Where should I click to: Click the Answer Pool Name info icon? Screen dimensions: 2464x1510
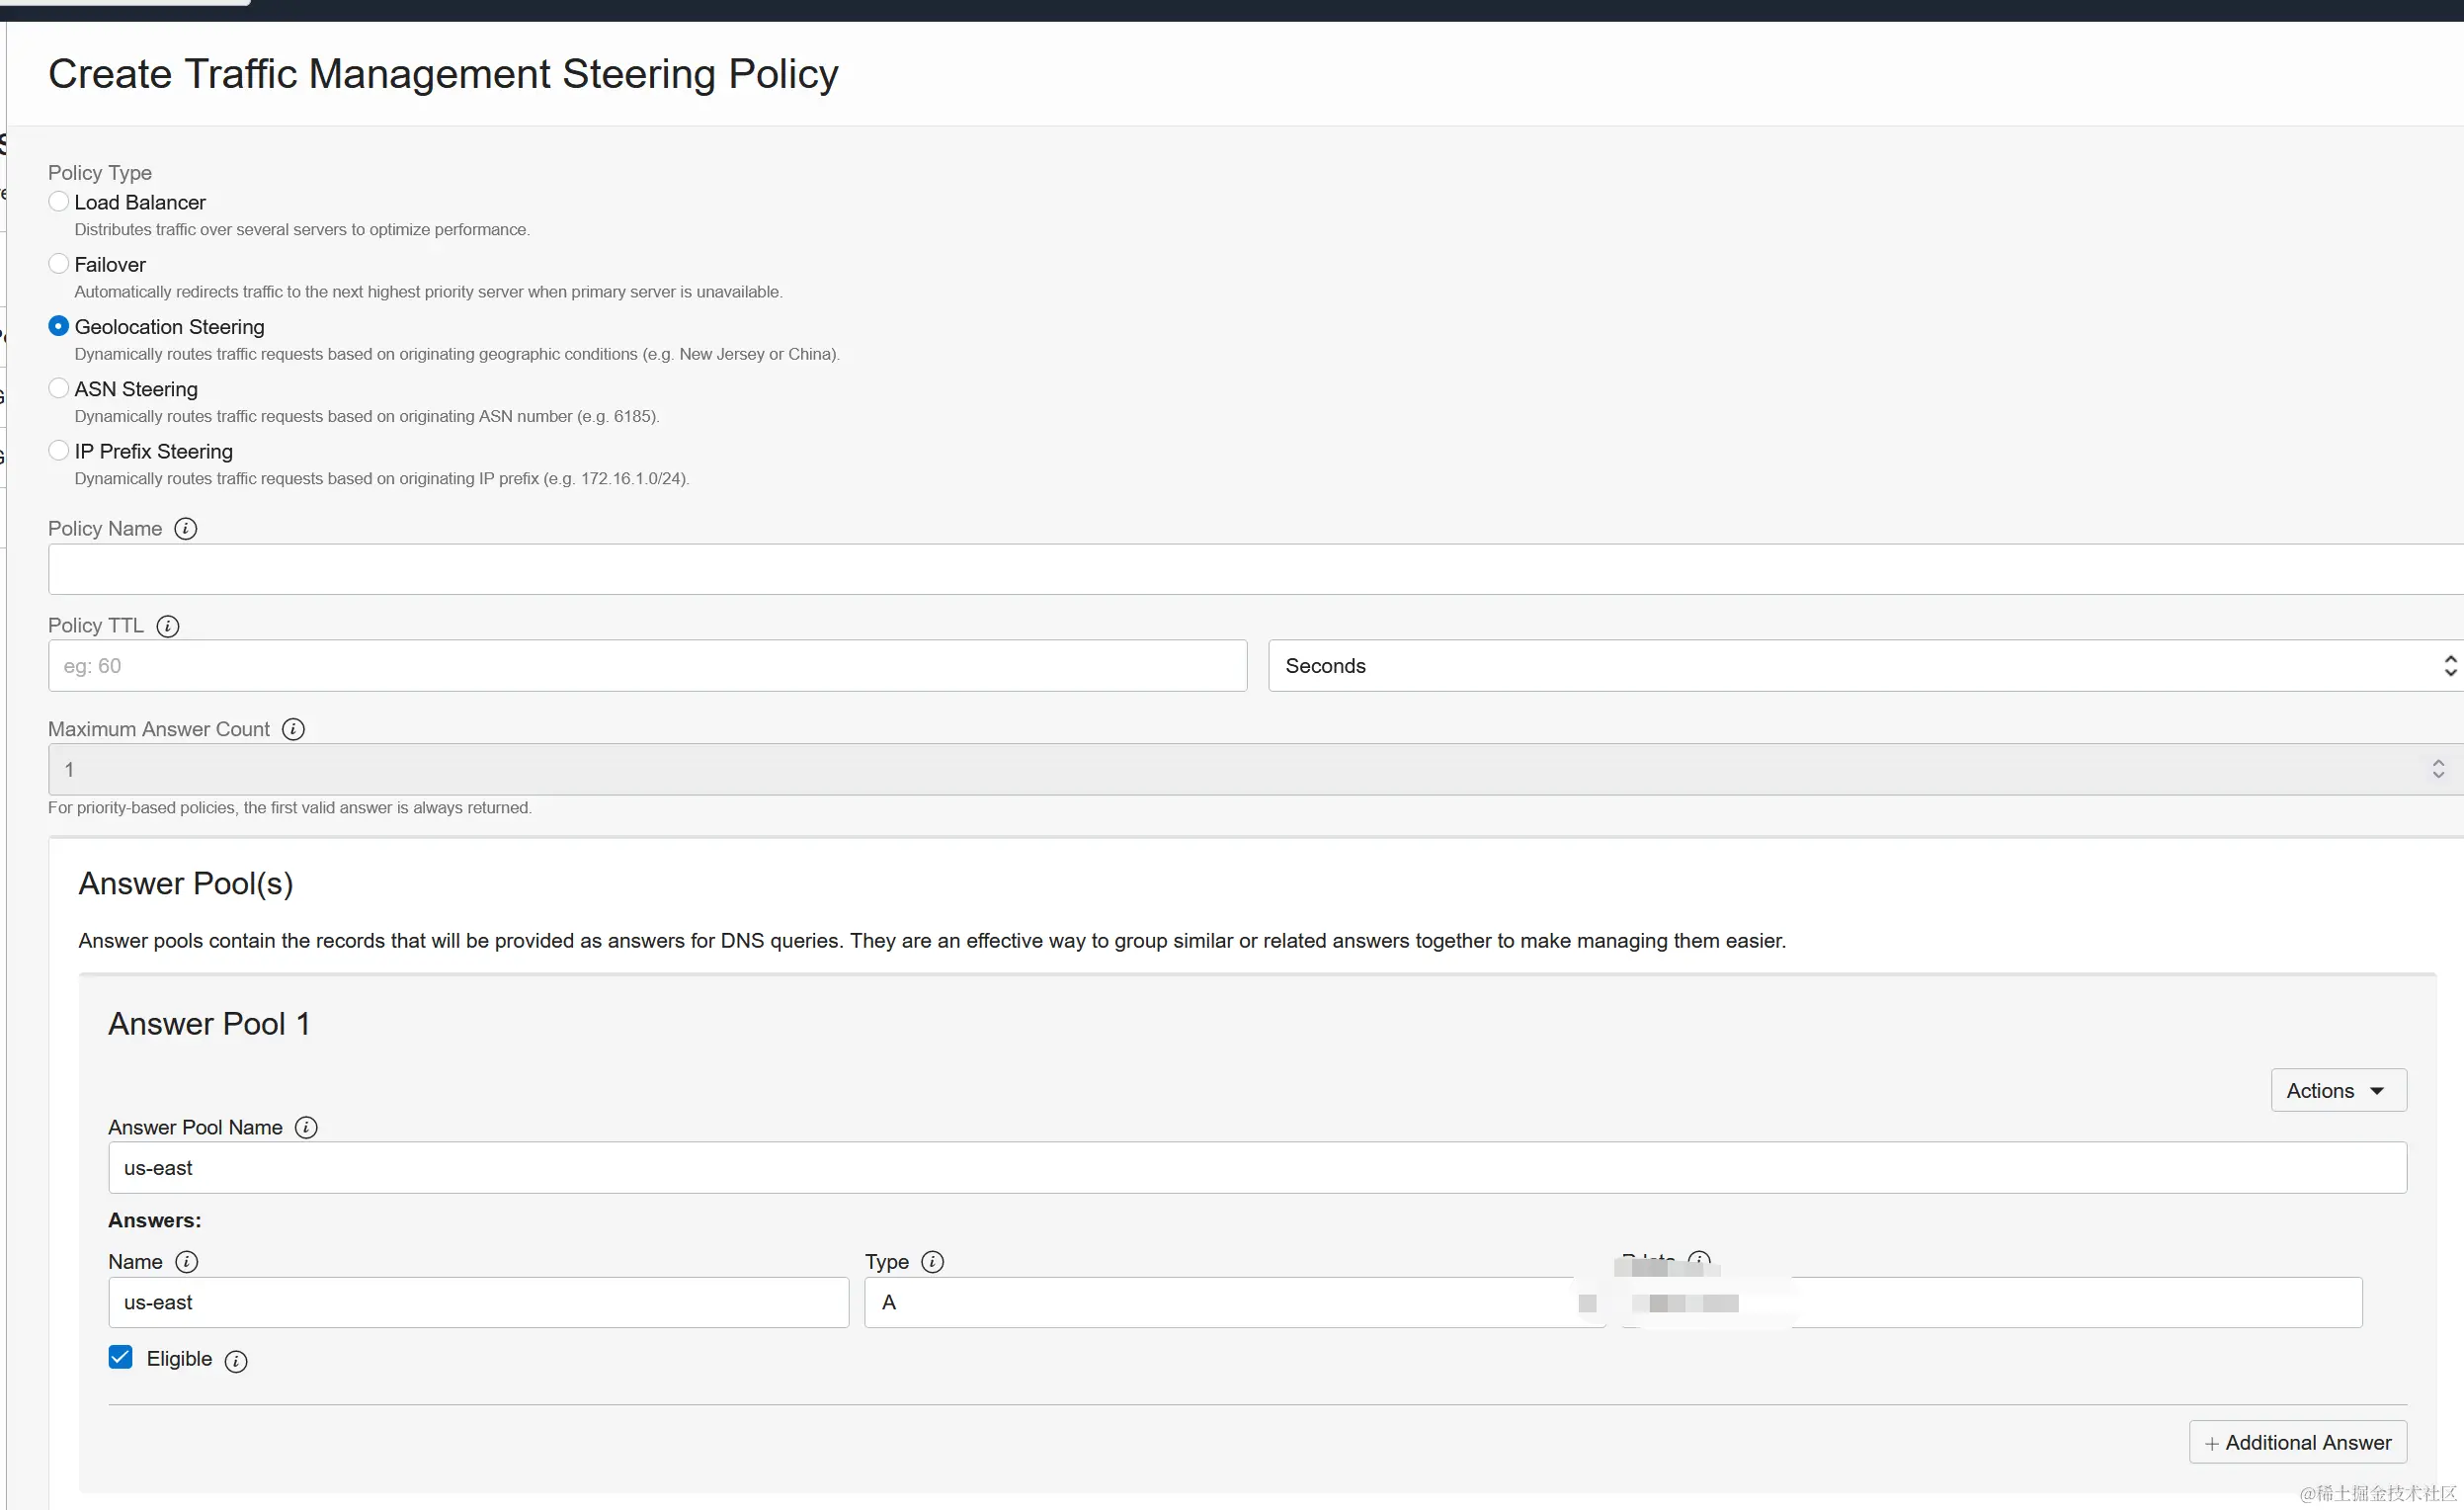click(306, 1127)
